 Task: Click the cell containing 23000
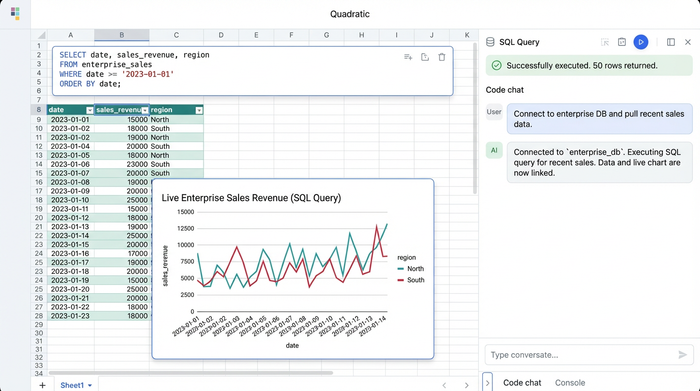[x=121, y=164]
